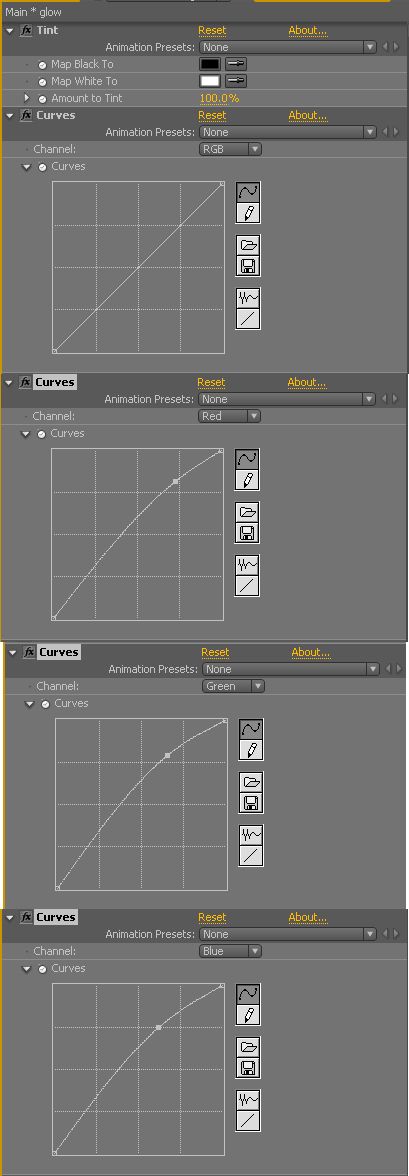This screenshot has width=409, height=1176.
Task: Select the Green channel Curves effect name
Action: pos(59,652)
